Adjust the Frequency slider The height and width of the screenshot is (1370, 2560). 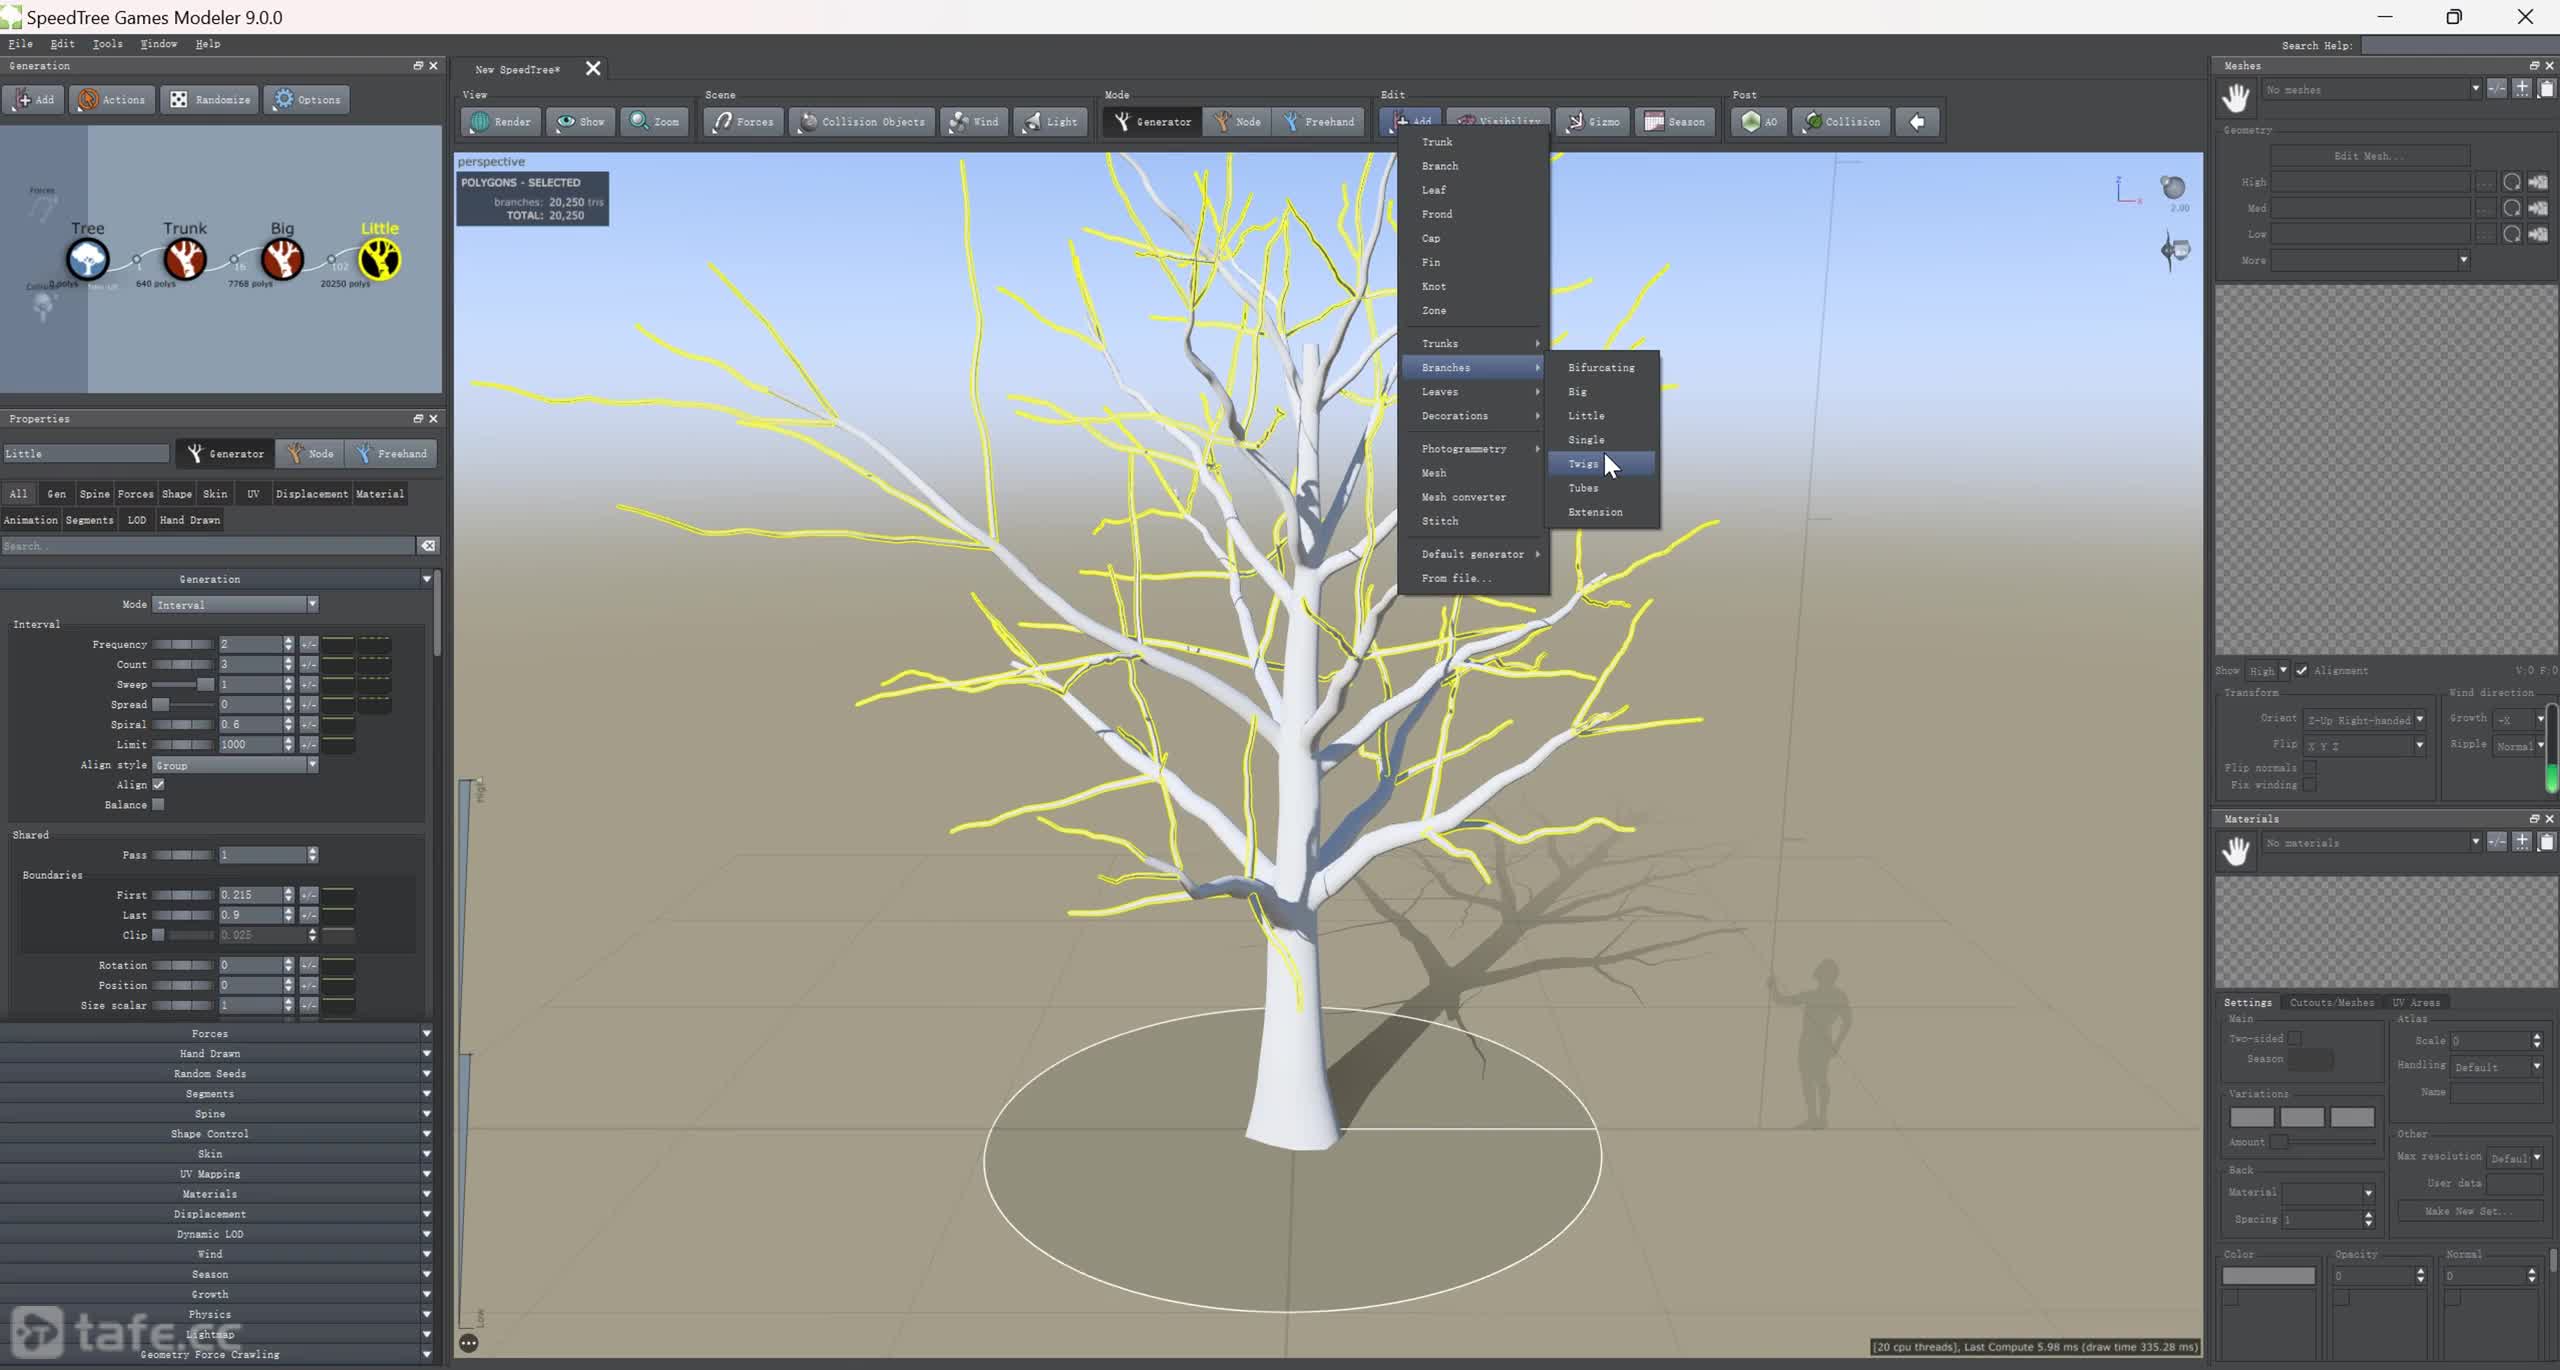pos(182,645)
